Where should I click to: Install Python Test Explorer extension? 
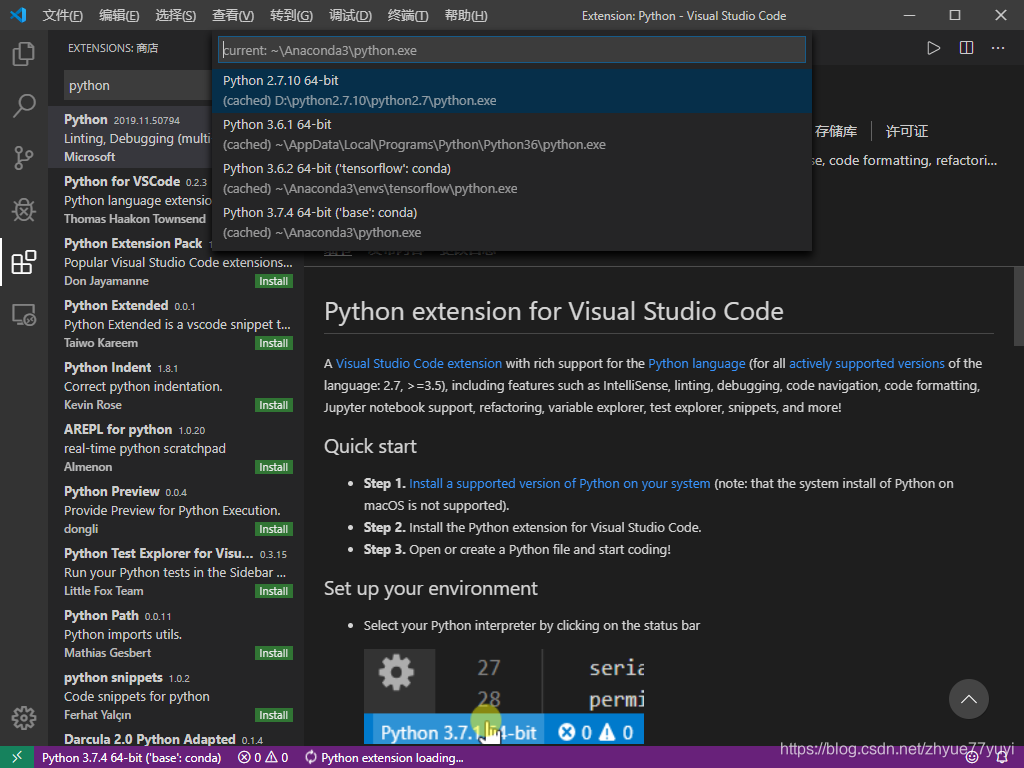tap(274, 591)
